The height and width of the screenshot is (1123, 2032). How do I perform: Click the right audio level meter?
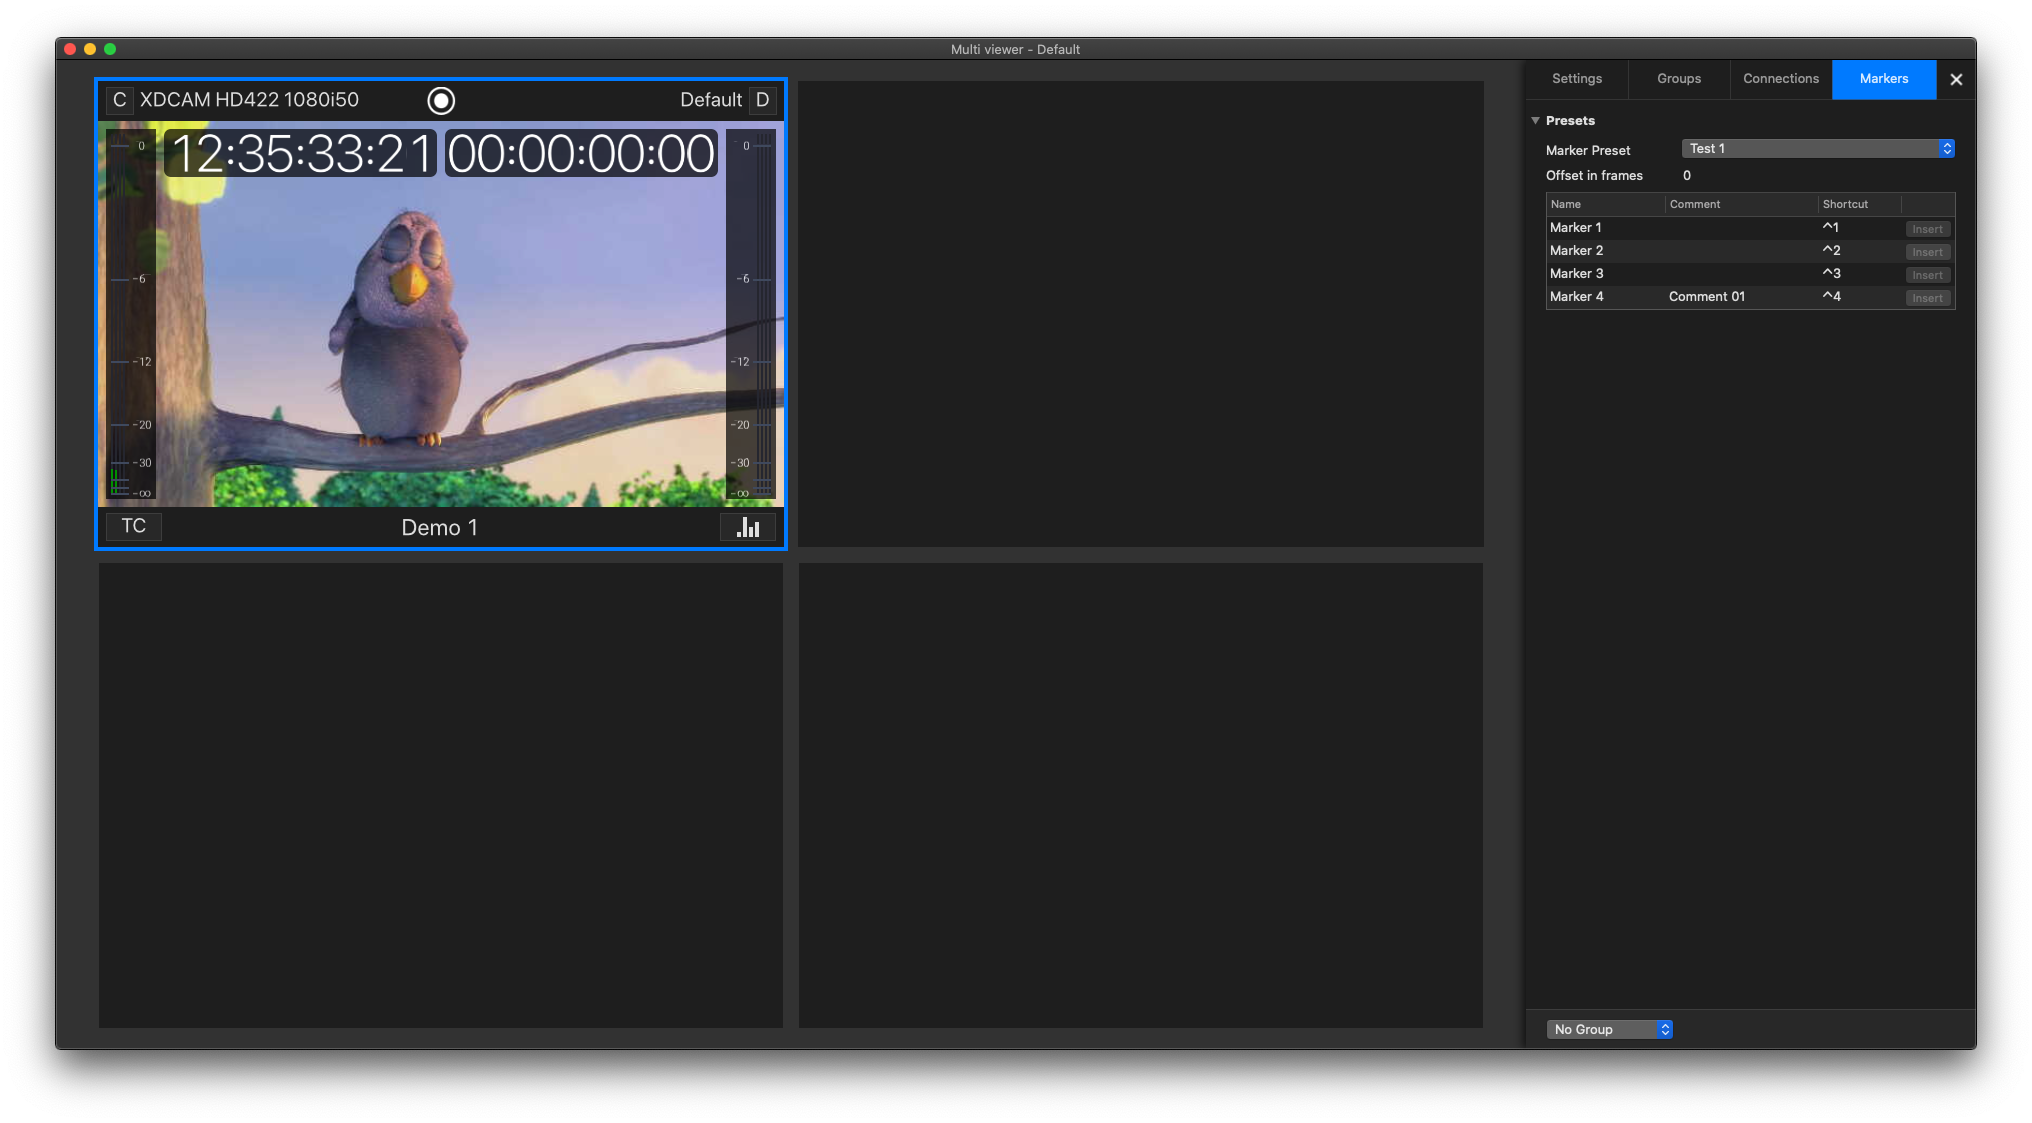[x=750, y=315]
